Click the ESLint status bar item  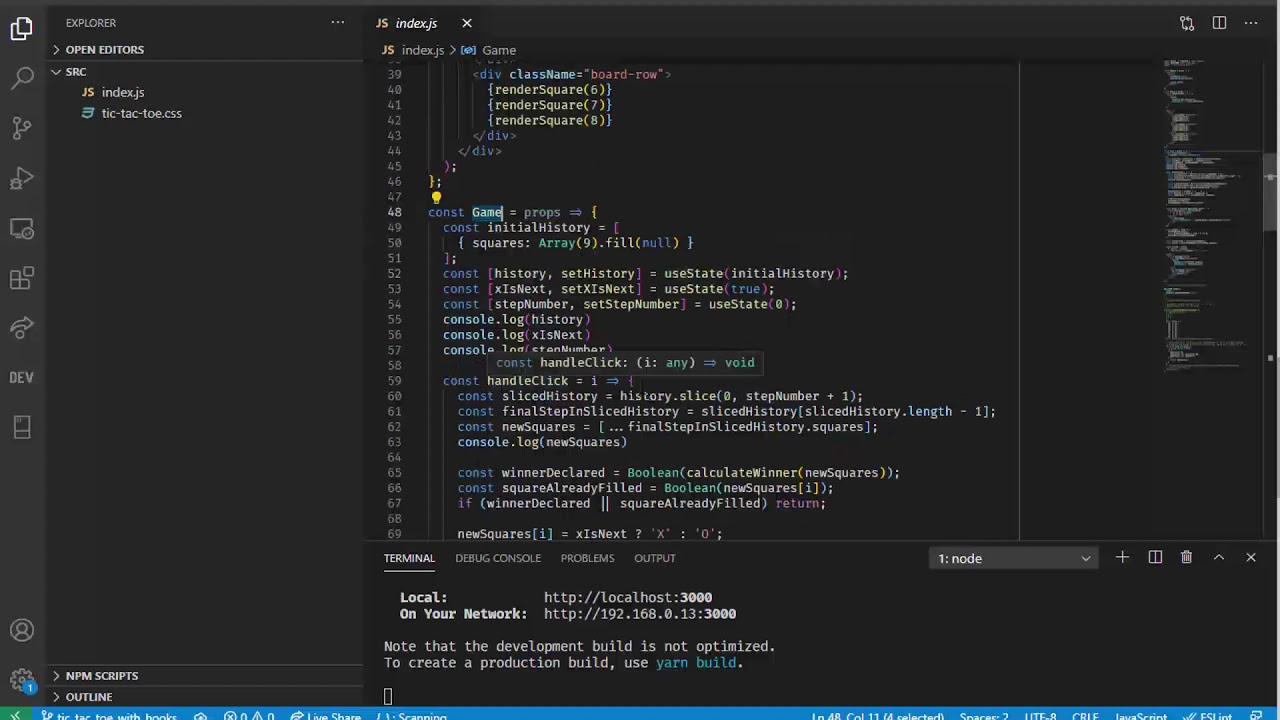(1208, 716)
